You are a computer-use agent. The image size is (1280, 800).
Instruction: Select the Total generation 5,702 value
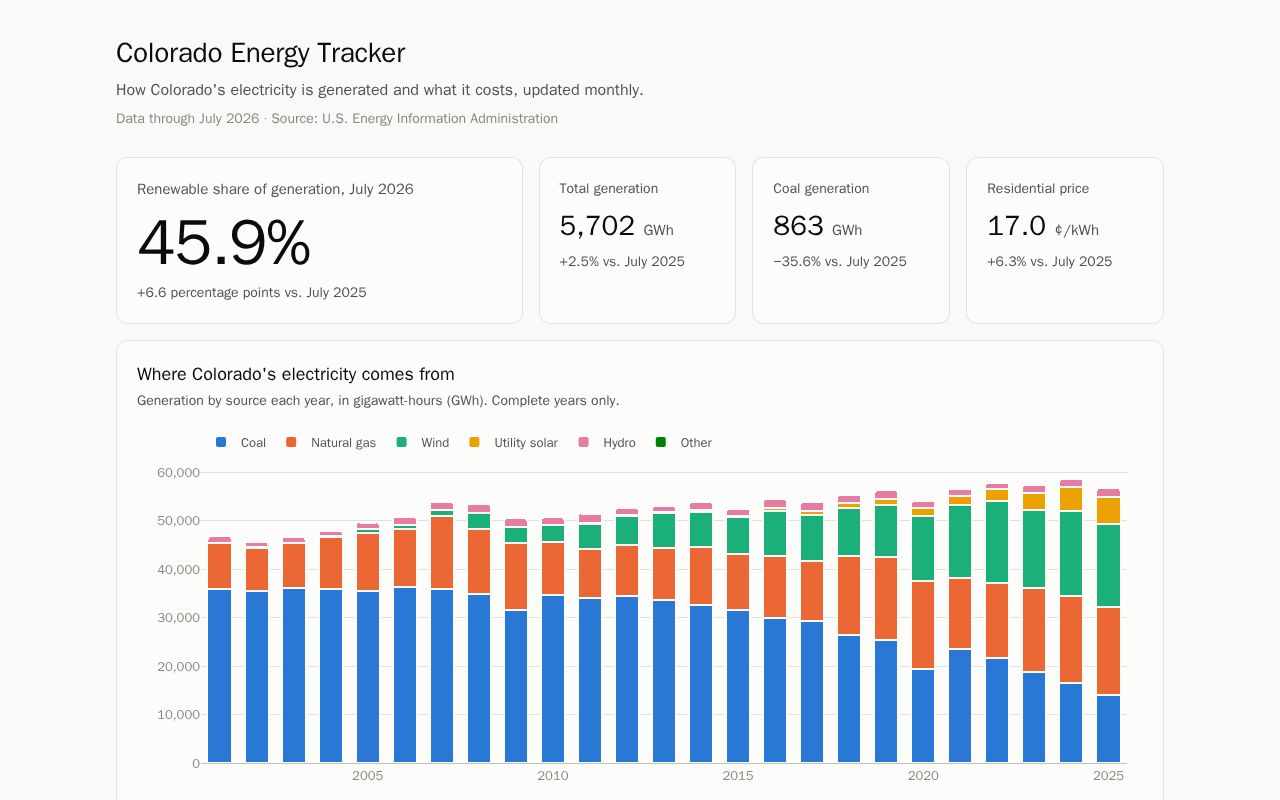tap(597, 226)
